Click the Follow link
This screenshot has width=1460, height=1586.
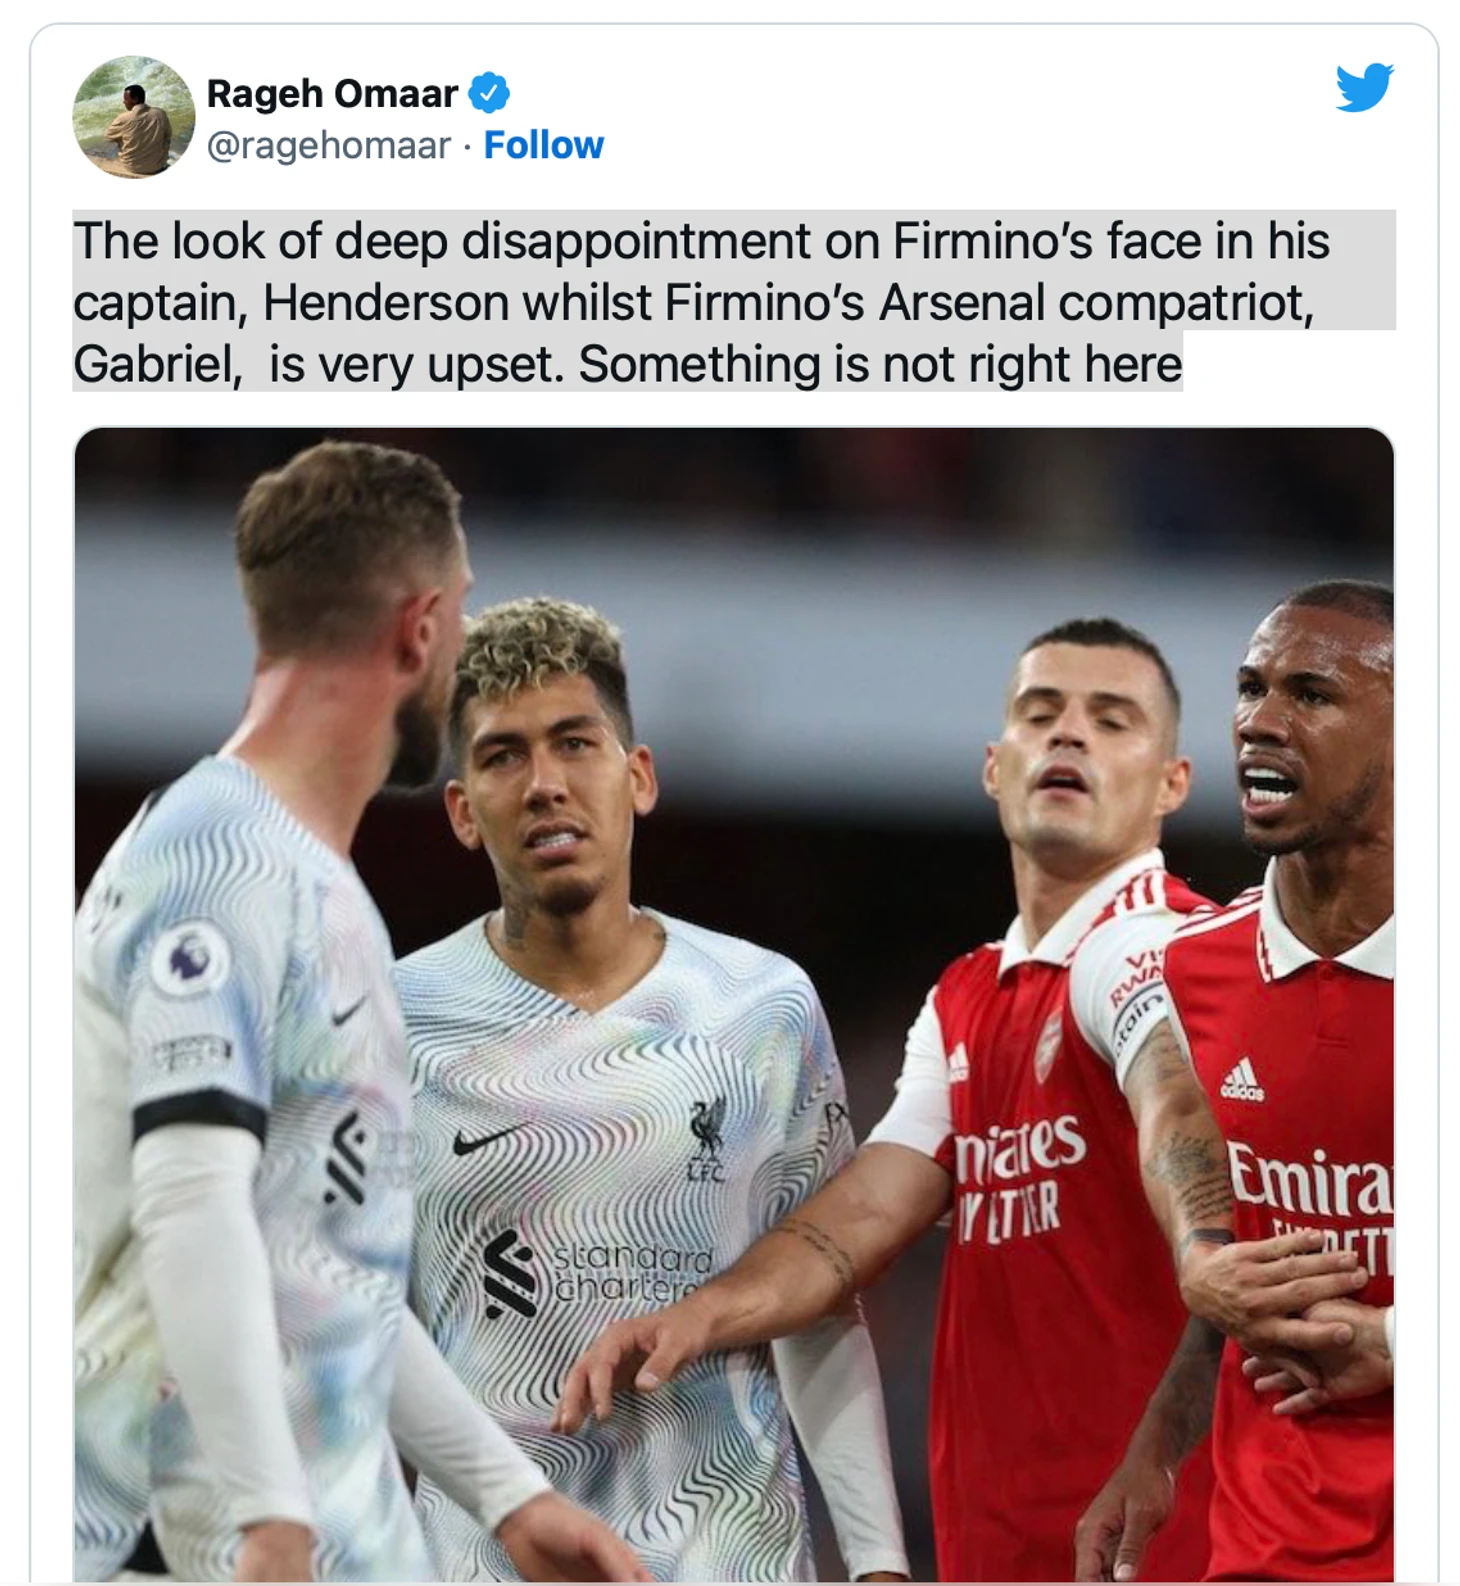[x=544, y=145]
